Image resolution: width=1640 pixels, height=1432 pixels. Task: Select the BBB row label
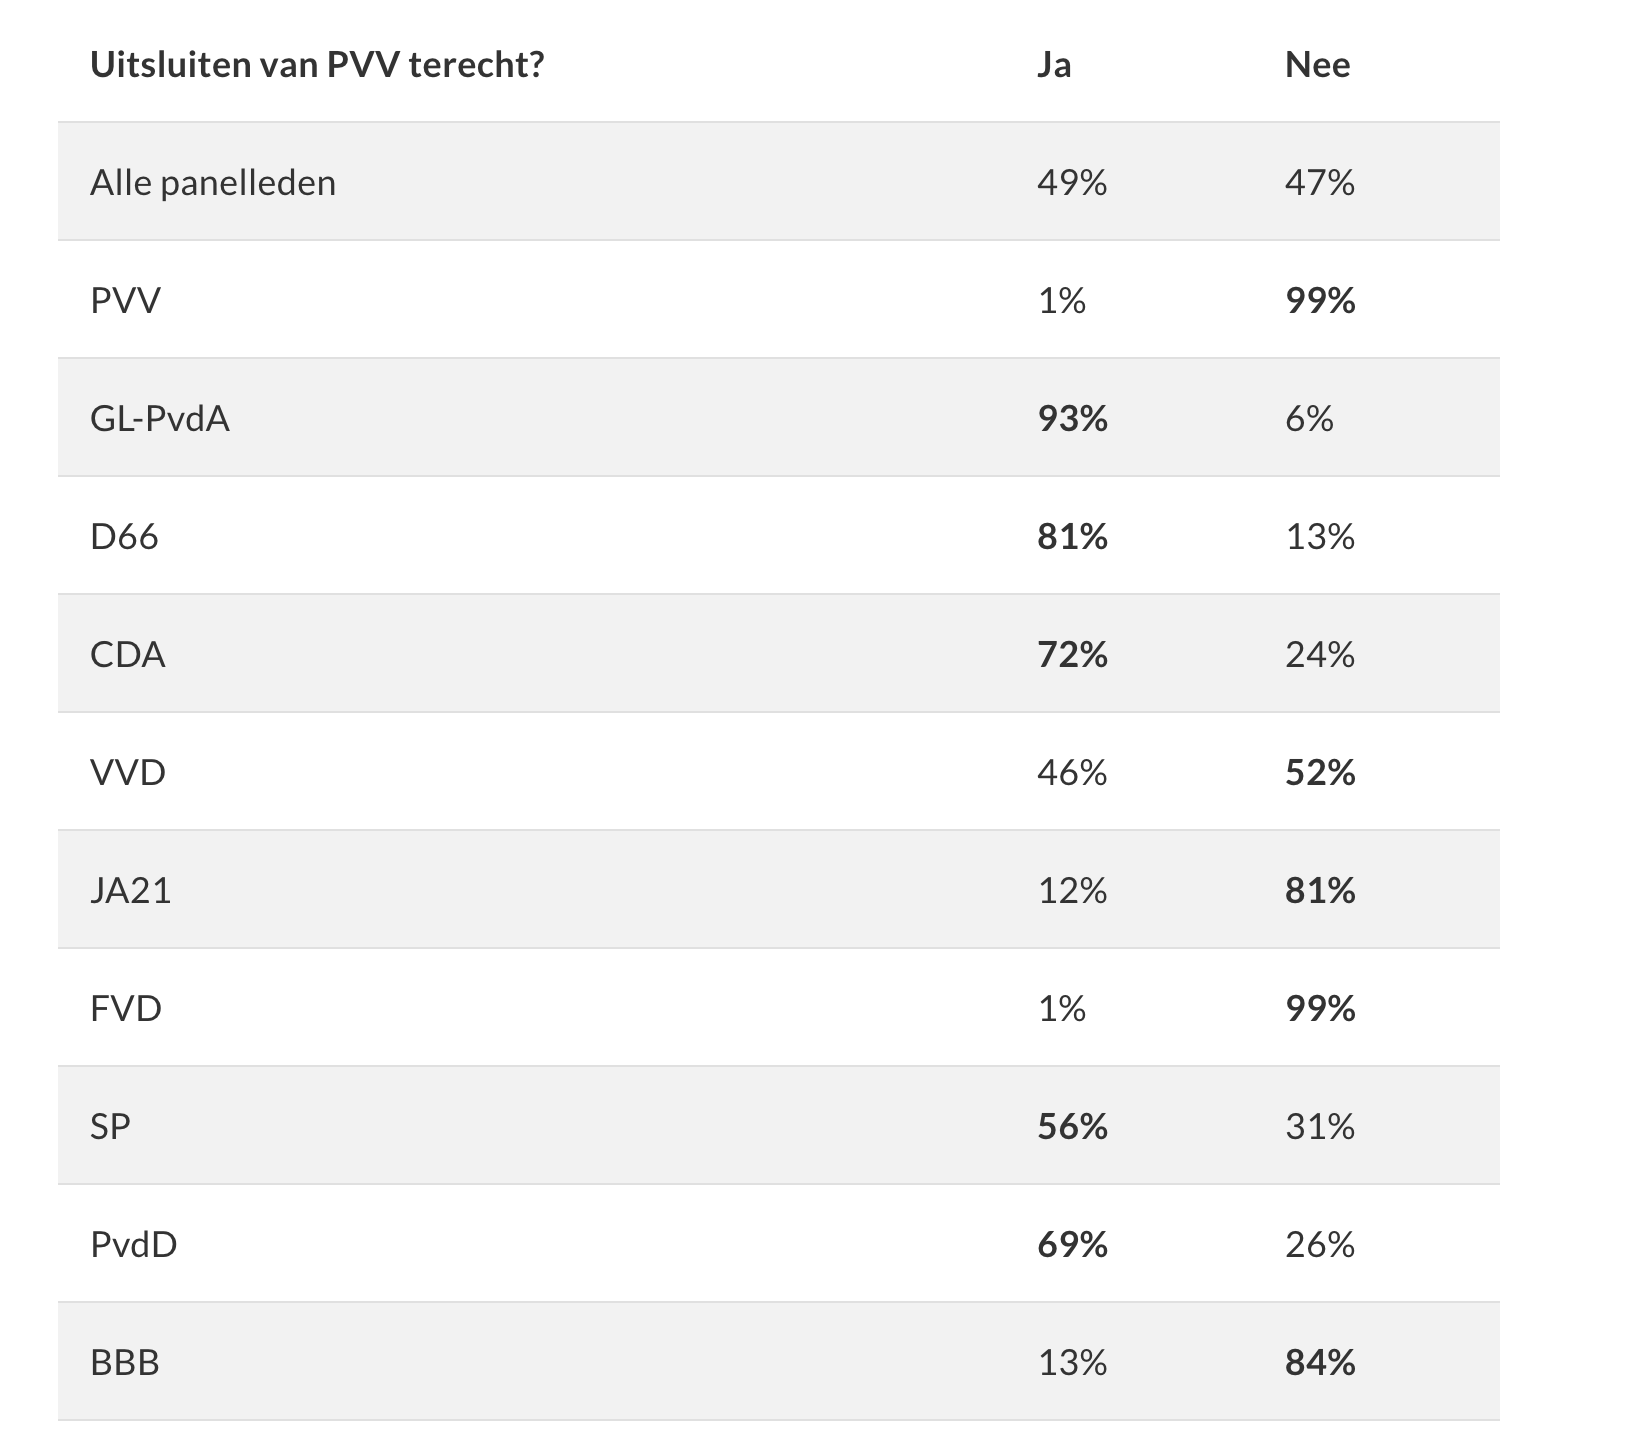(x=125, y=1363)
